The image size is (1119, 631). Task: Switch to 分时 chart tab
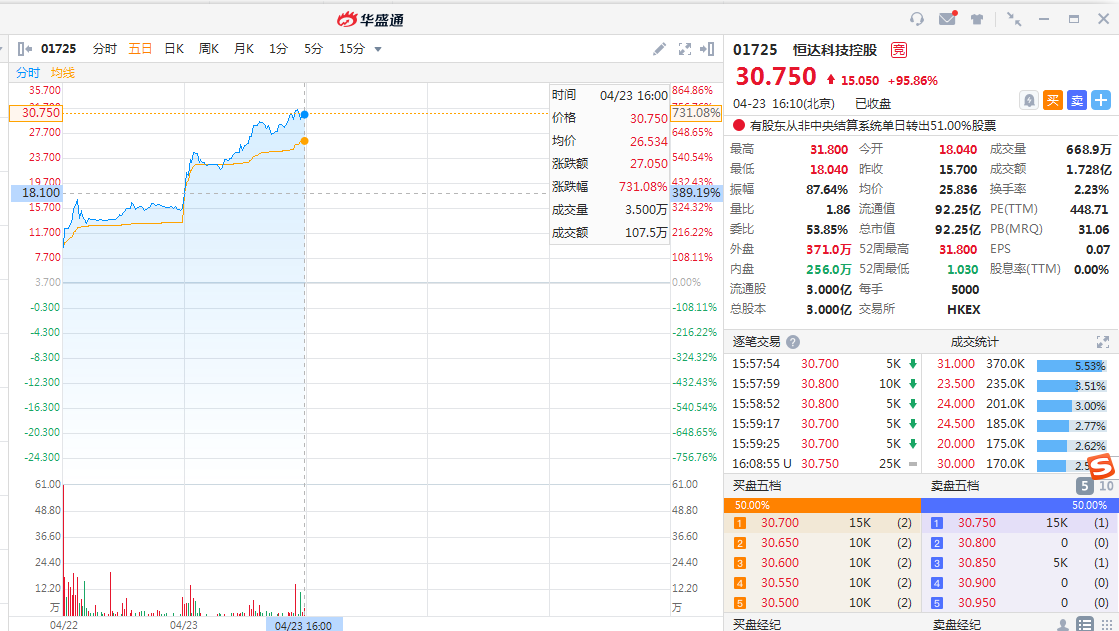(104, 49)
